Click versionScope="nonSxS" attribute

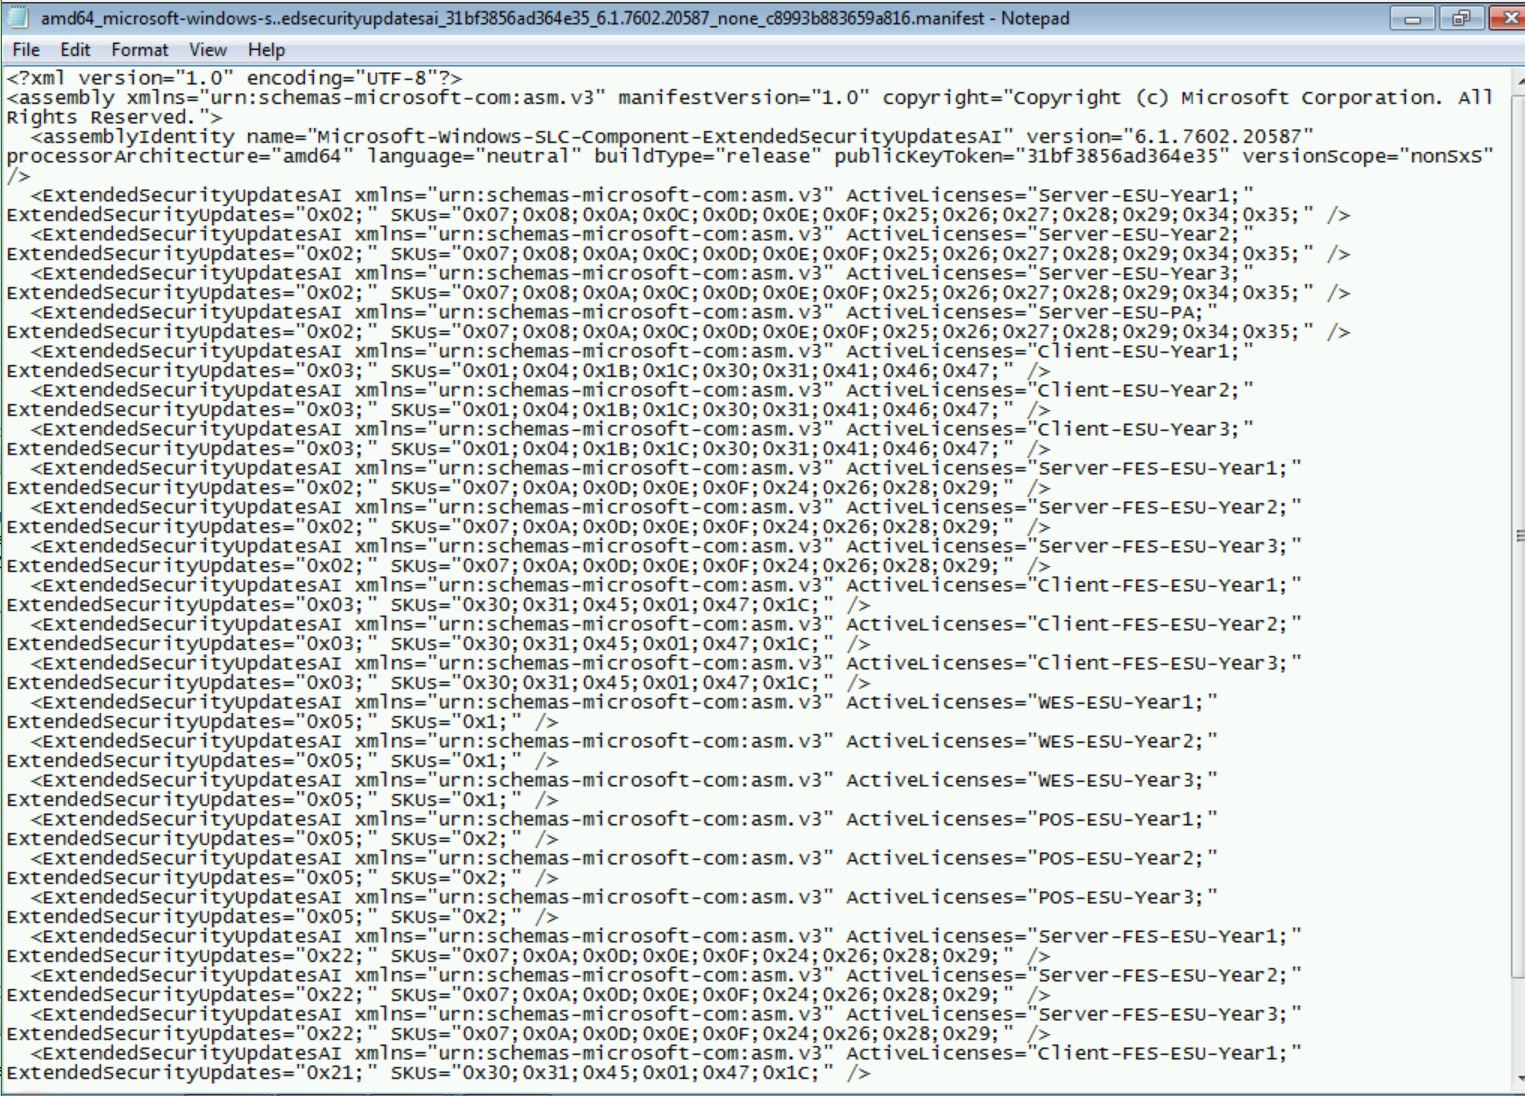tap(1368, 156)
